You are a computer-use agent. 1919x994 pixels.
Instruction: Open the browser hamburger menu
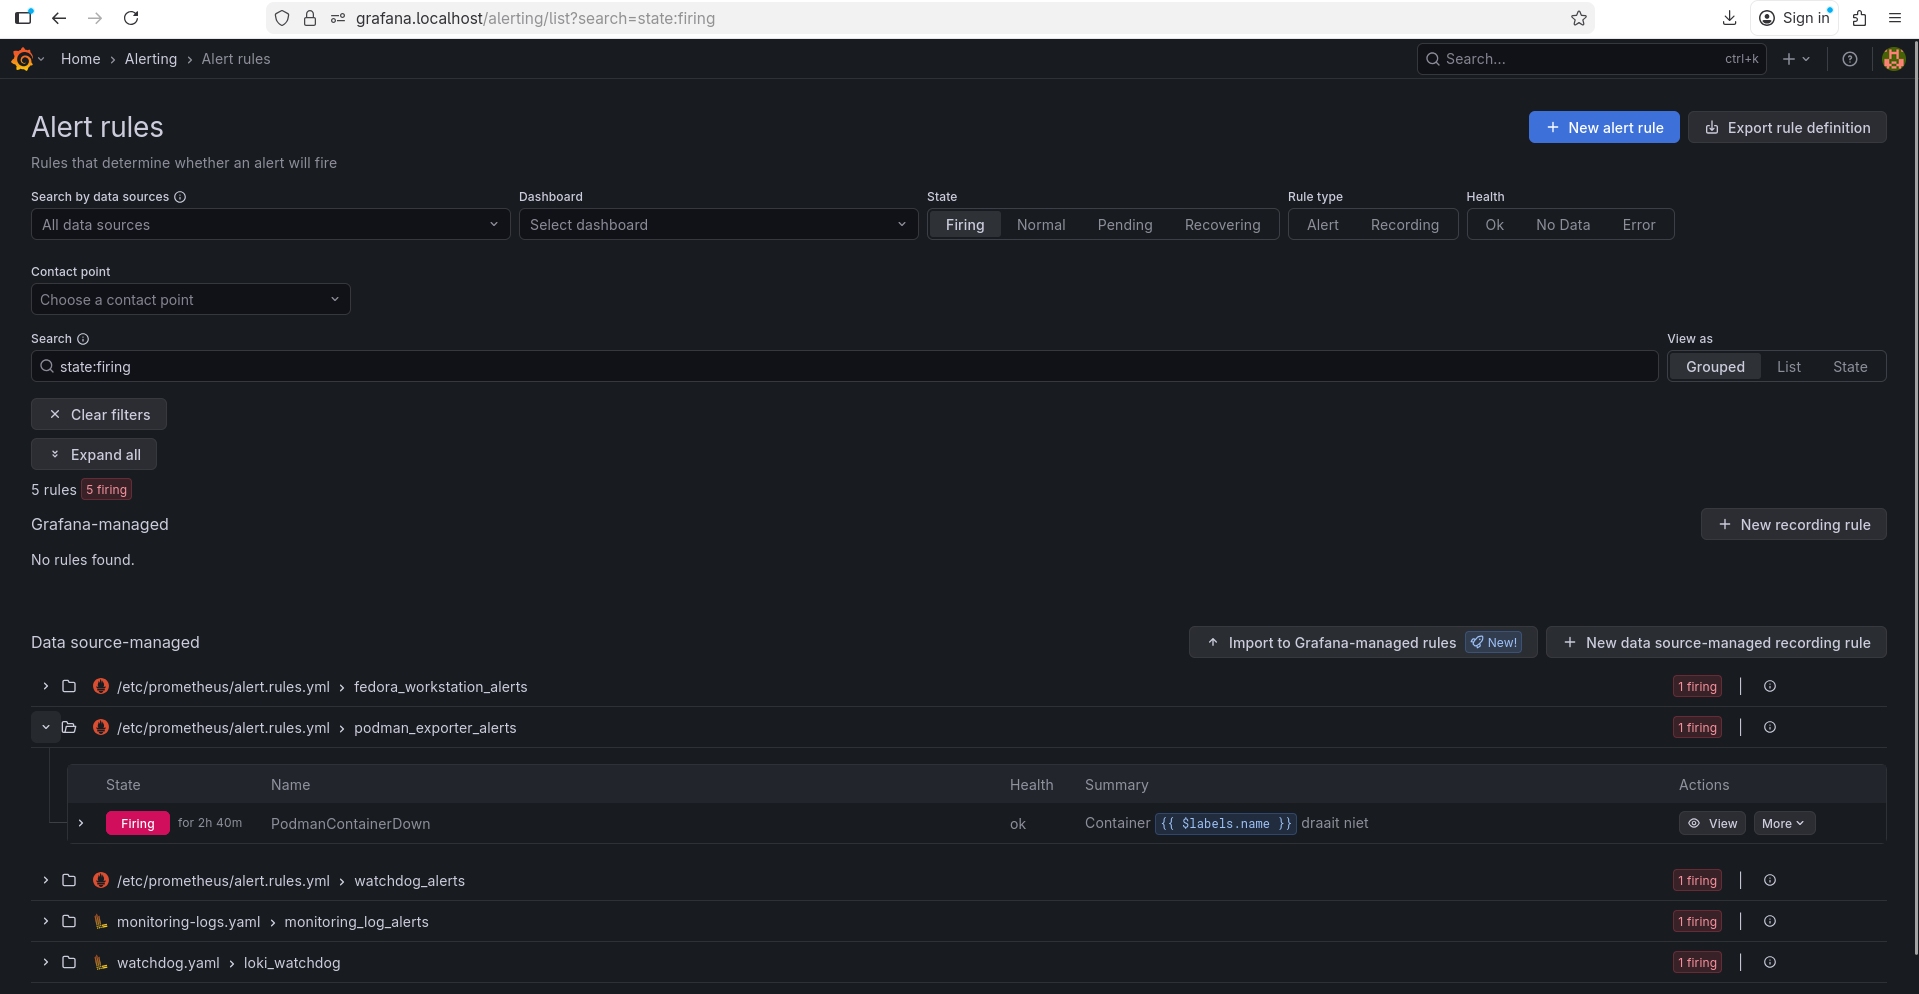[x=1895, y=18]
